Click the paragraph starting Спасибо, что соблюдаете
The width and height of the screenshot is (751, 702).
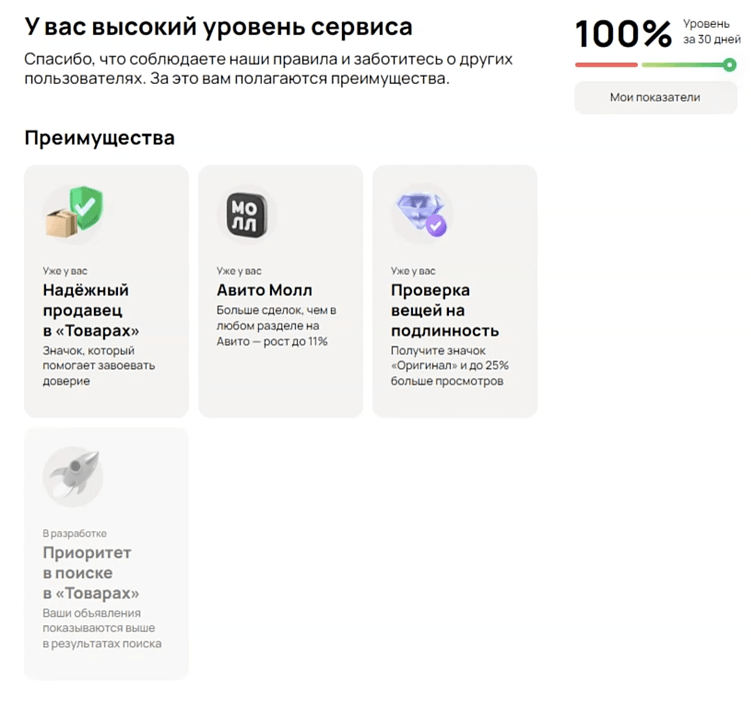(269, 68)
